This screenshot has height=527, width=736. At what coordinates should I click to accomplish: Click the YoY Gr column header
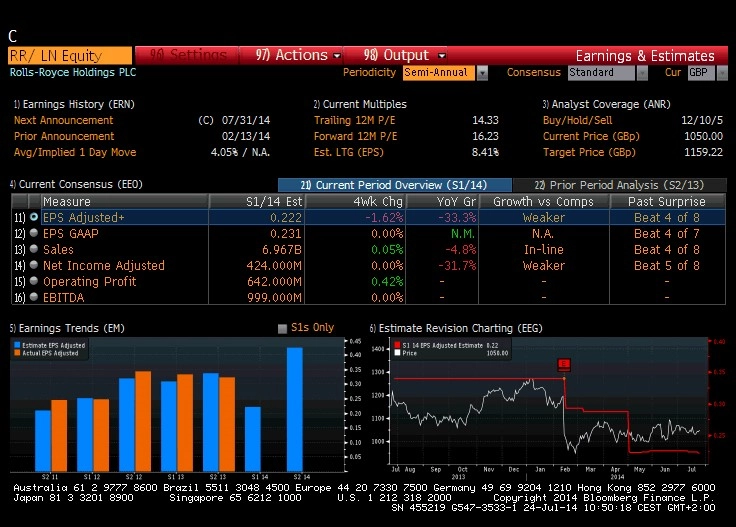click(x=442, y=201)
